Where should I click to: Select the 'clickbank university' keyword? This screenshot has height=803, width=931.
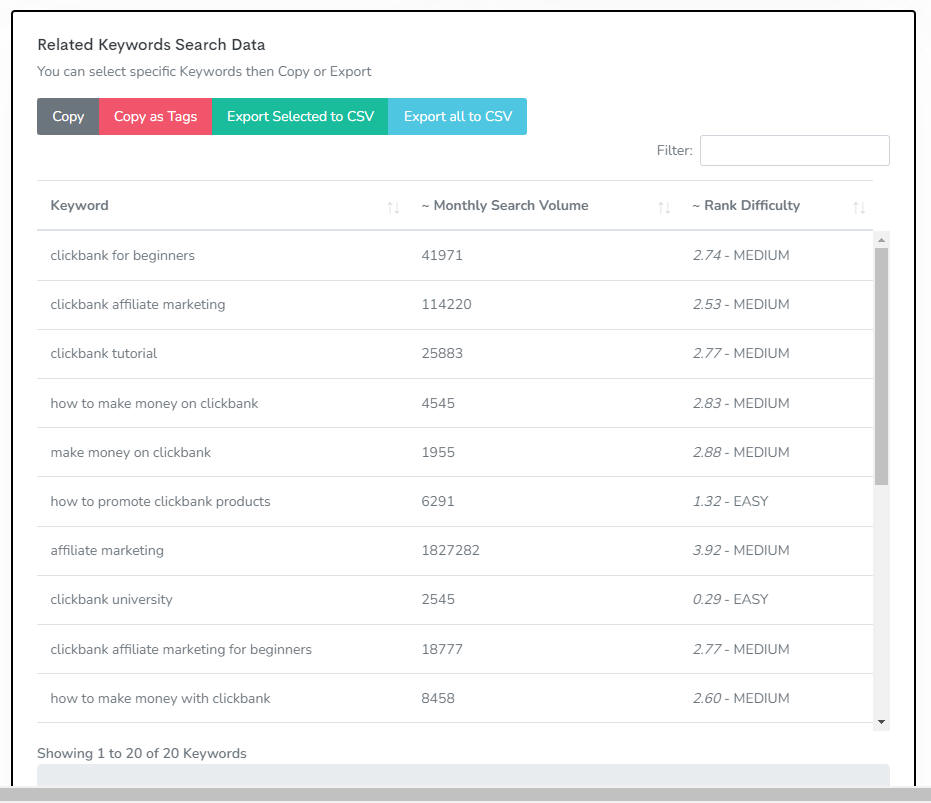pyautogui.click(x=112, y=599)
